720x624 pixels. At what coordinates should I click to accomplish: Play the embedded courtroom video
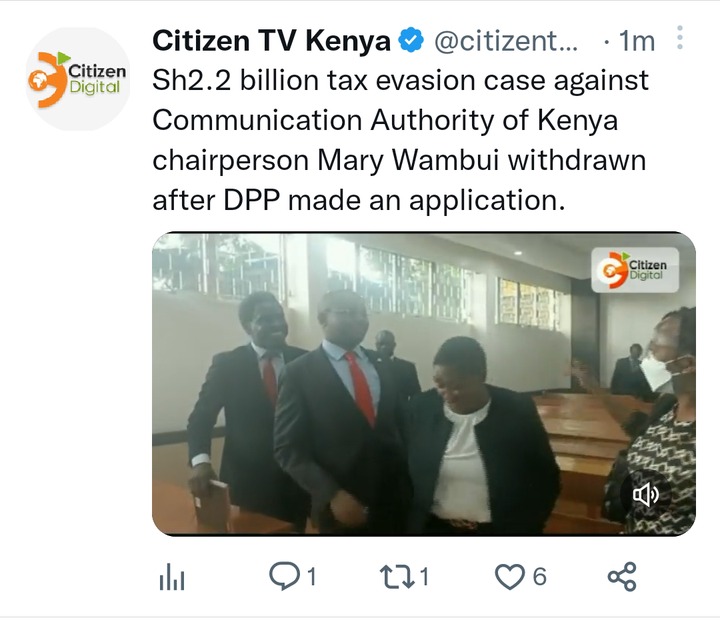423,383
